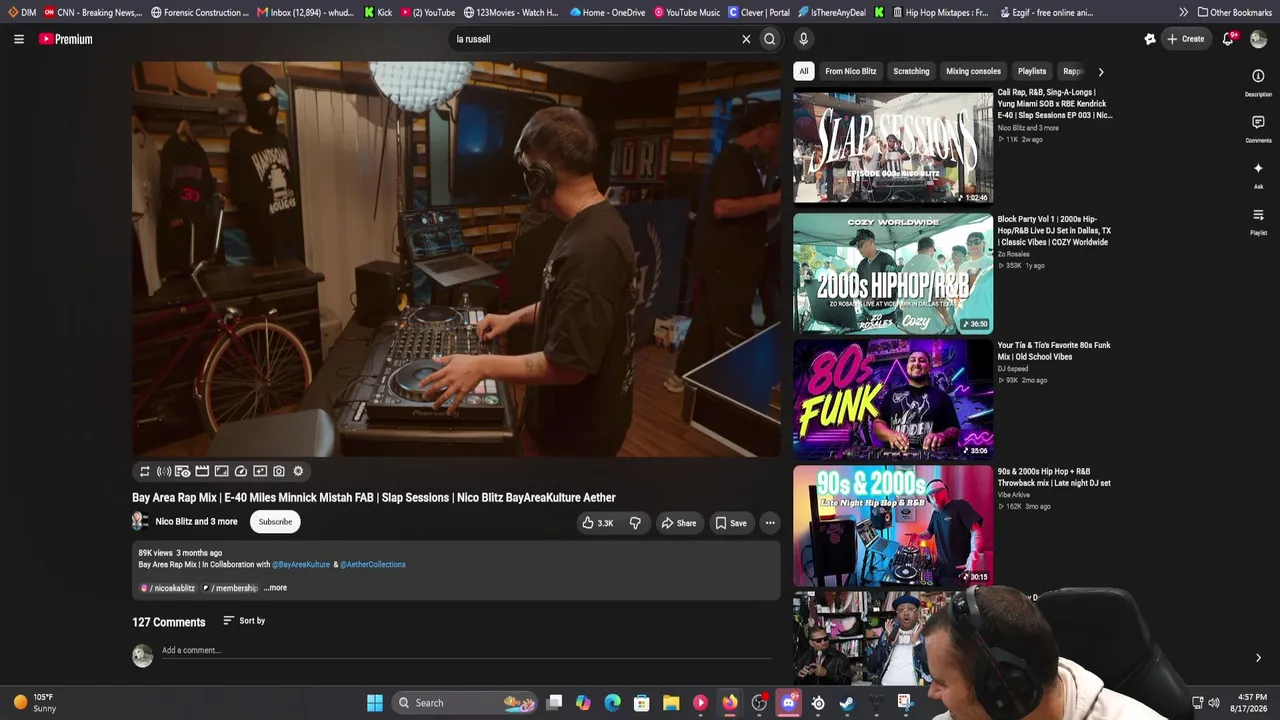Open Microsoft Store from the taskbar
Image resolution: width=1280 pixels, height=720 pixels.
pos(642,703)
